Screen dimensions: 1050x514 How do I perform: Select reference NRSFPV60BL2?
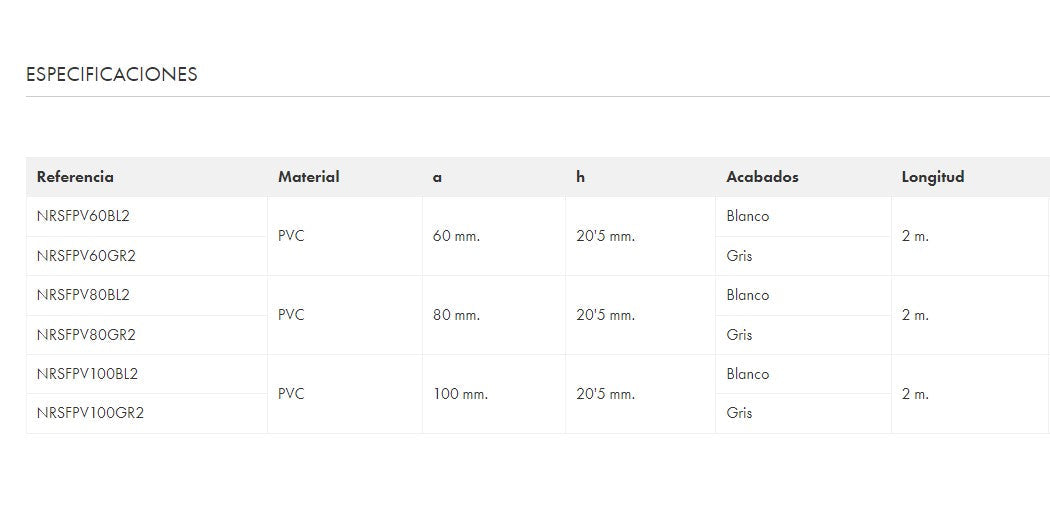coord(83,216)
